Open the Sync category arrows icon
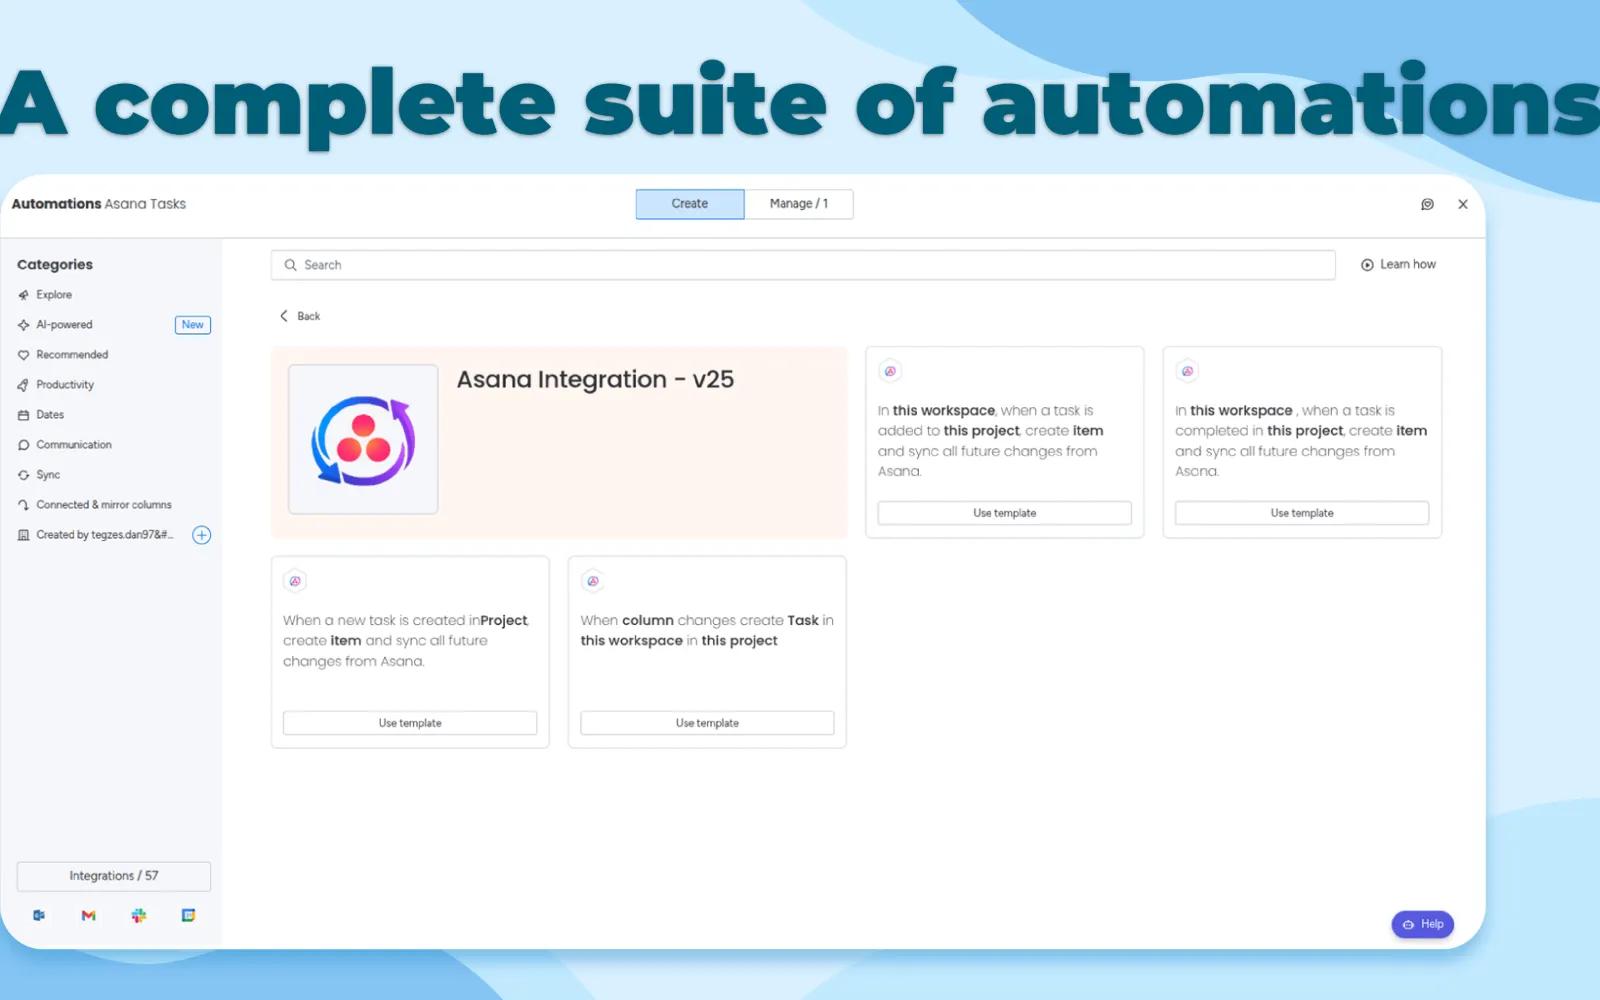 24,475
